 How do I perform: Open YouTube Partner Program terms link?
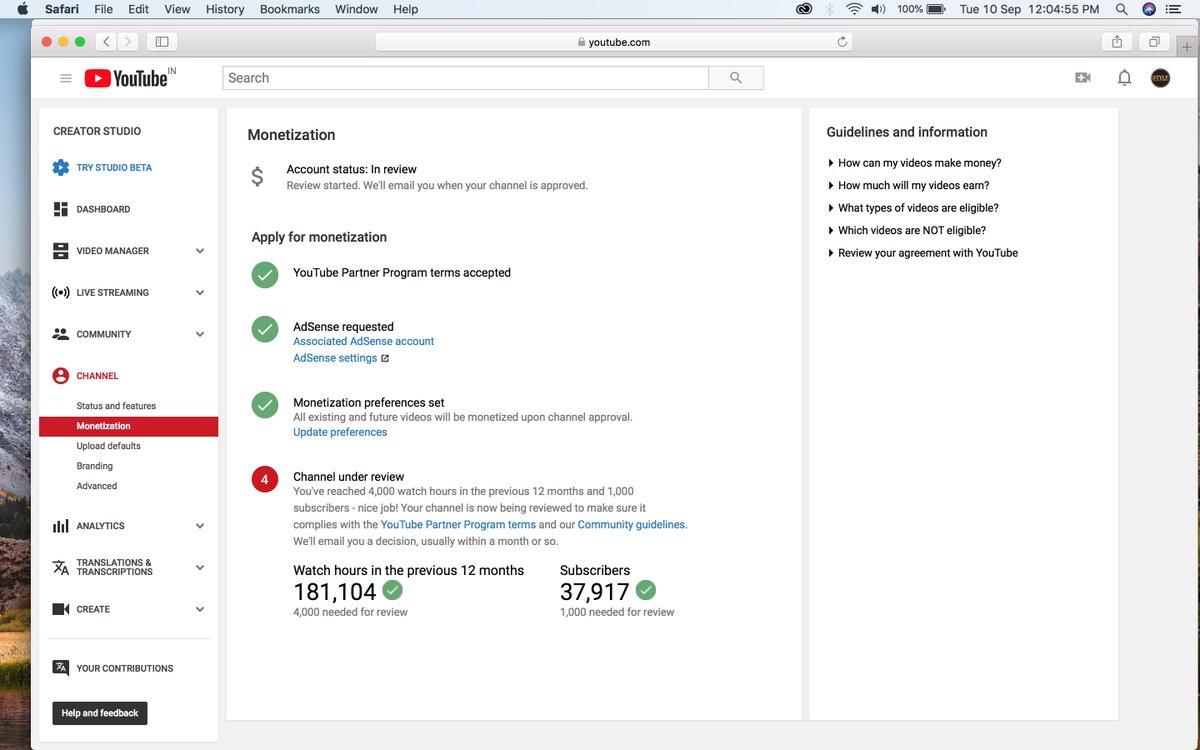click(458, 524)
